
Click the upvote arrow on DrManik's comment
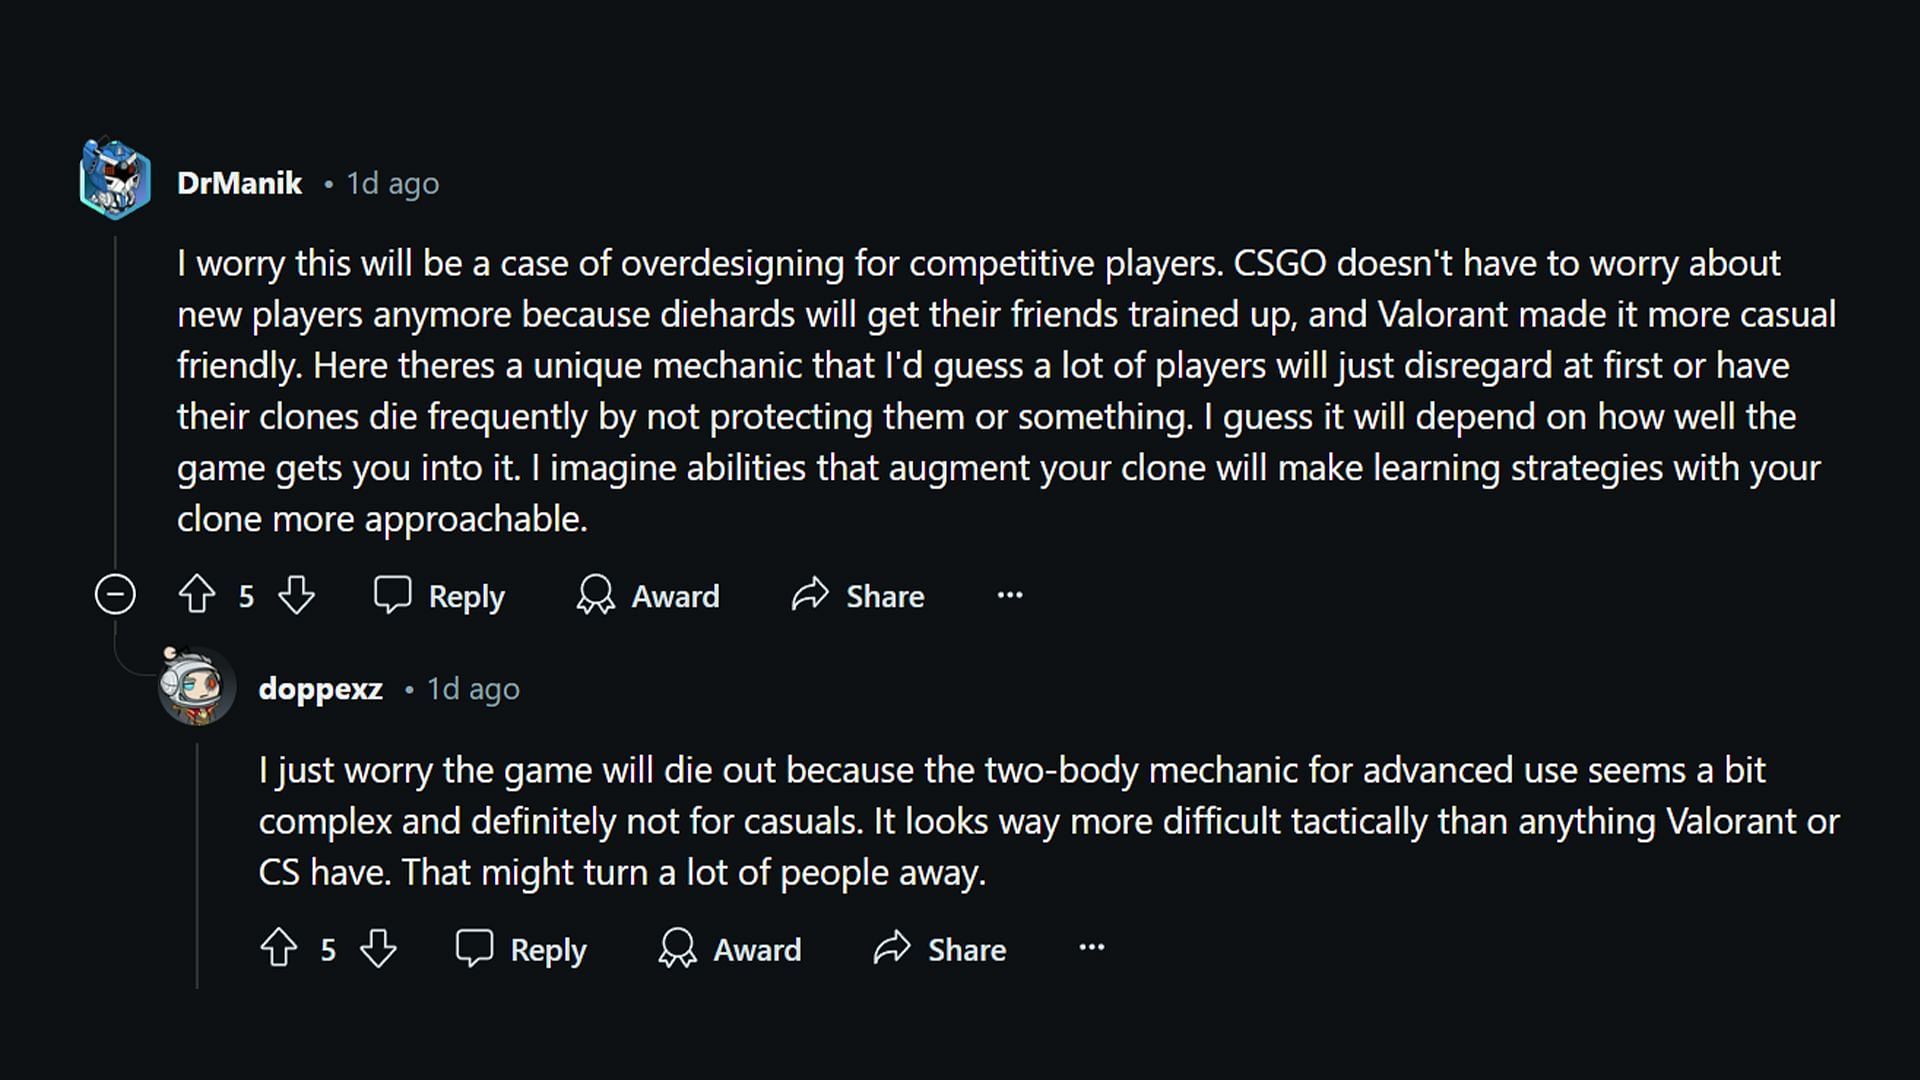[198, 596]
